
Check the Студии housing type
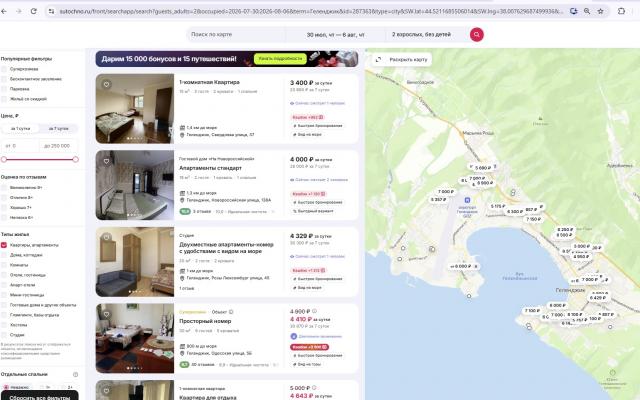(4, 335)
